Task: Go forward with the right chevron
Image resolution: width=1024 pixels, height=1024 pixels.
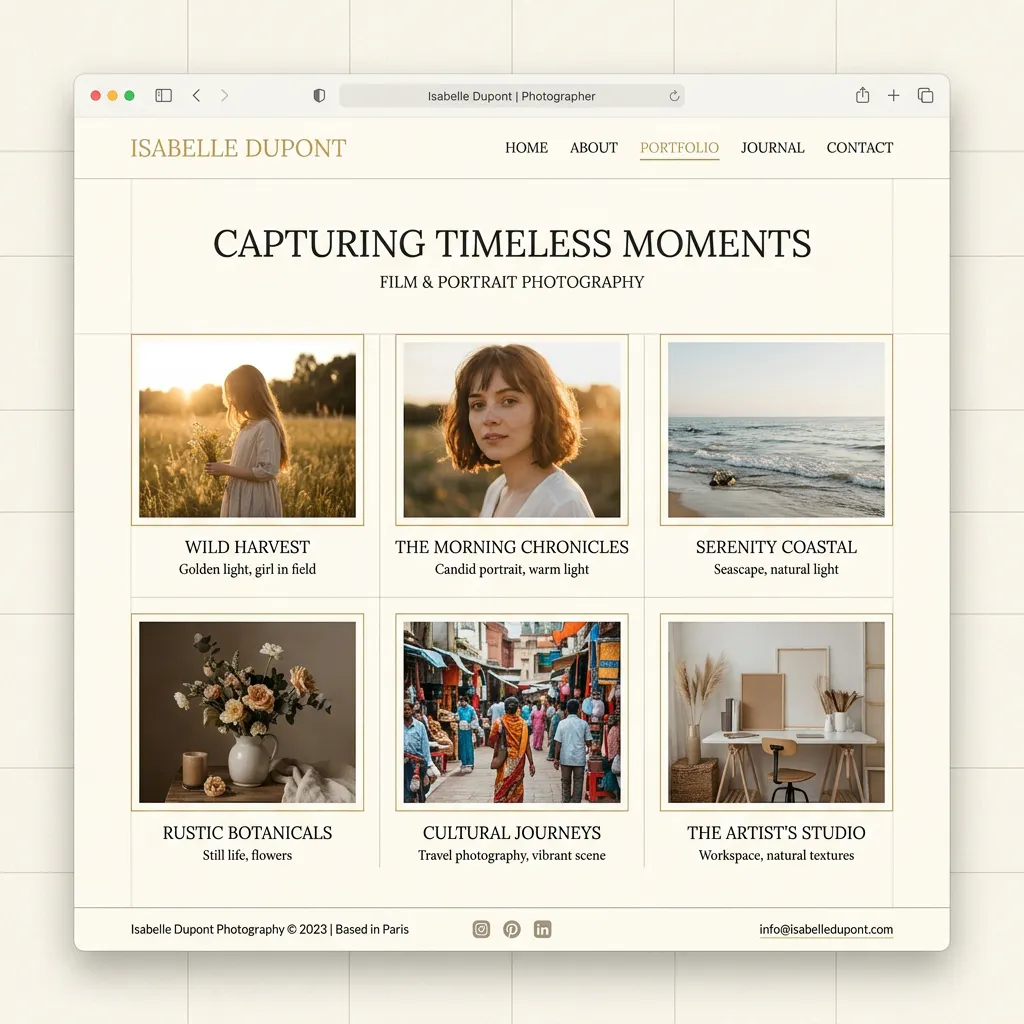Action: click(225, 95)
